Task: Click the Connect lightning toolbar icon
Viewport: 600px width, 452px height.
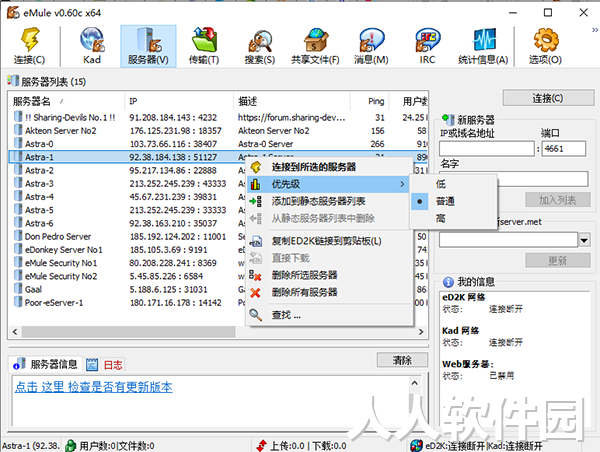Action: pos(29,39)
